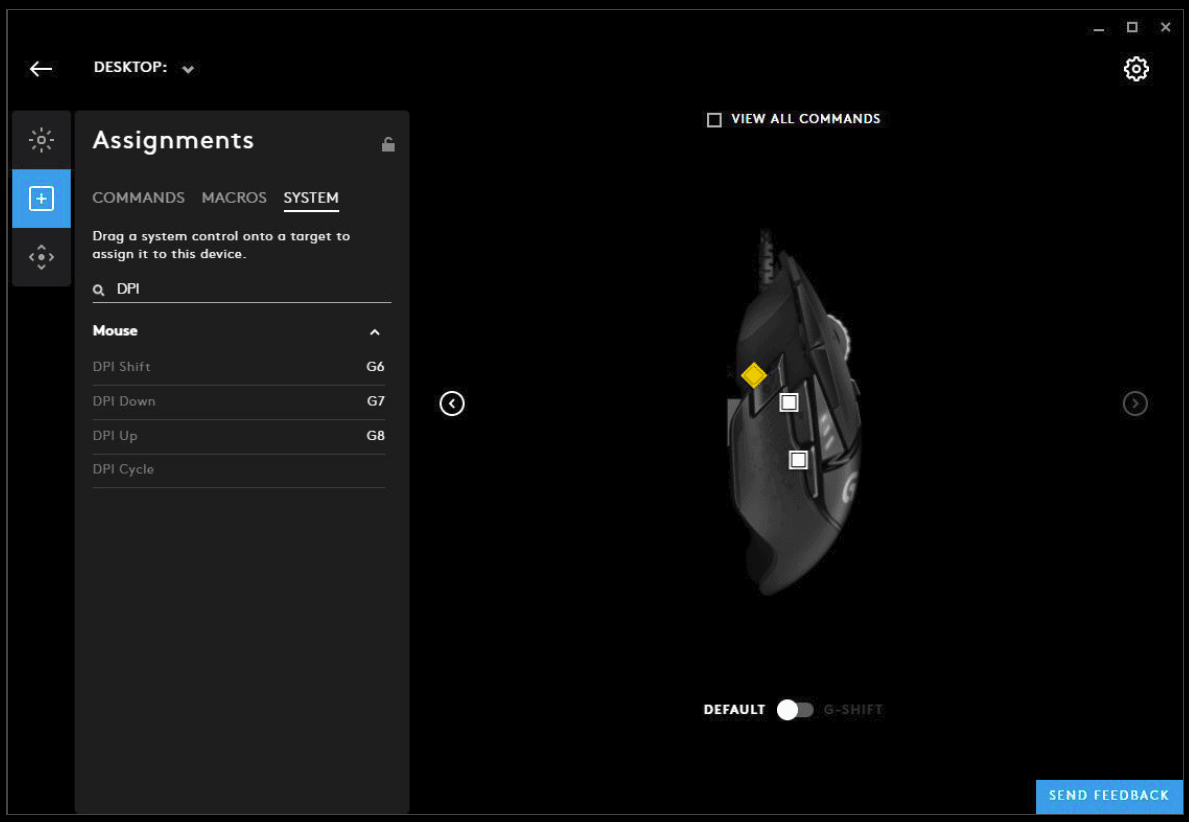Open the settings gear icon
The width and height of the screenshot is (1189, 822).
tap(1136, 69)
